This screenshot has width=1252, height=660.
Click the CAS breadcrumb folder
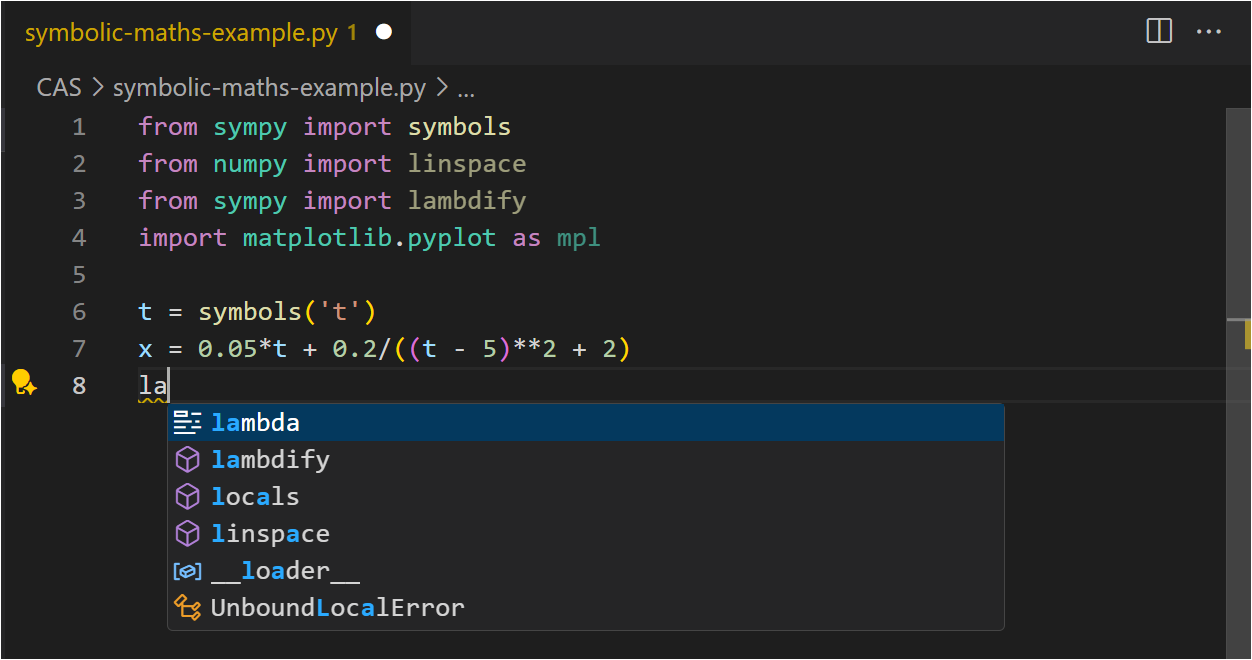click(59, 88)
